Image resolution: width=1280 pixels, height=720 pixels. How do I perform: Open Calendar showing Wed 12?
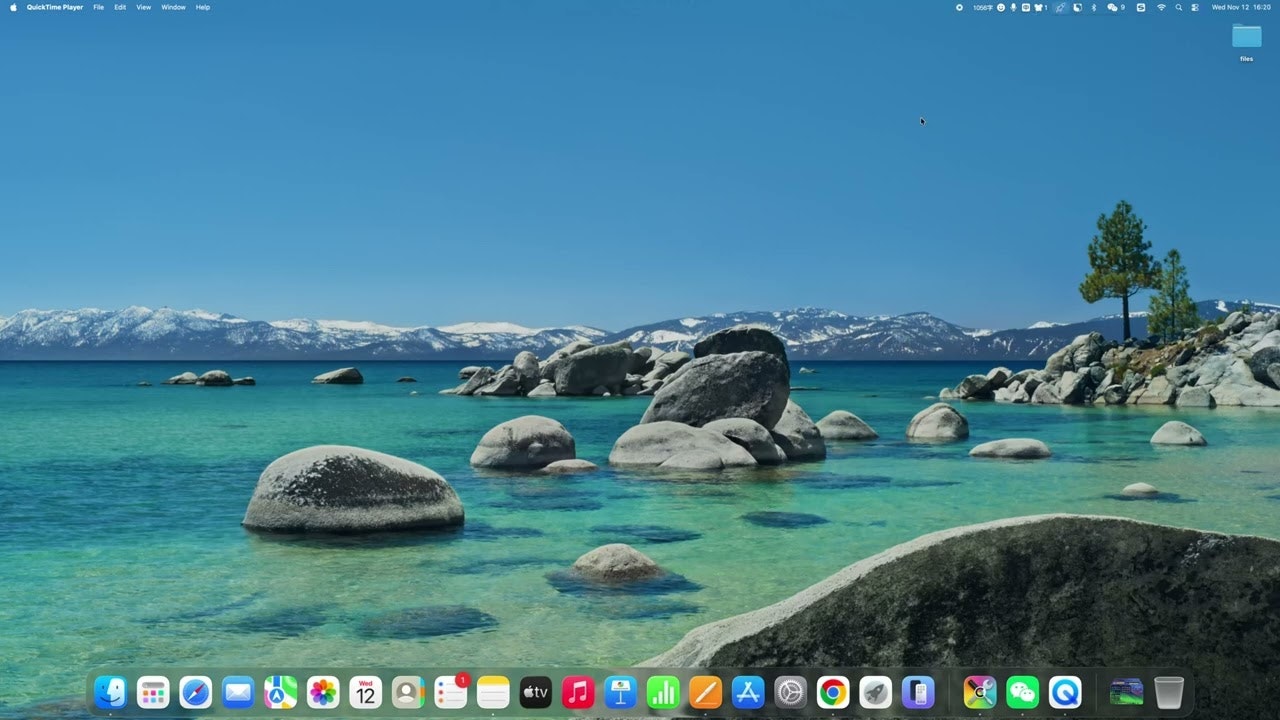click(x=366, y=692)
